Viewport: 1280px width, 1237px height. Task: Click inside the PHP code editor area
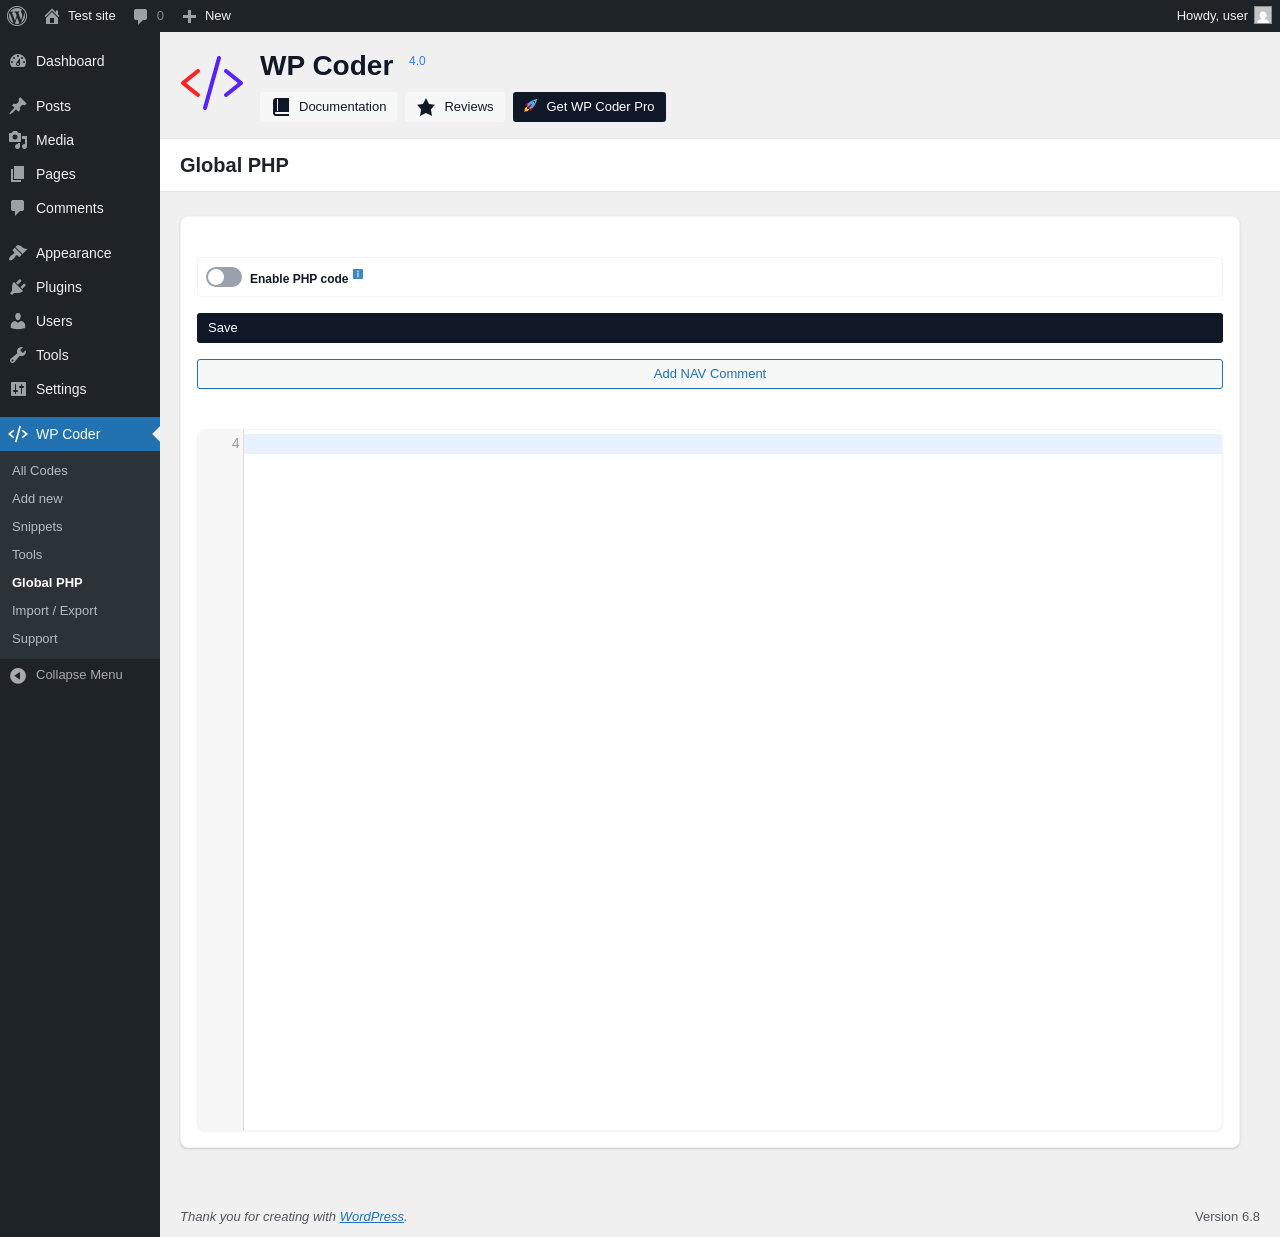click(x=733, y=780)
